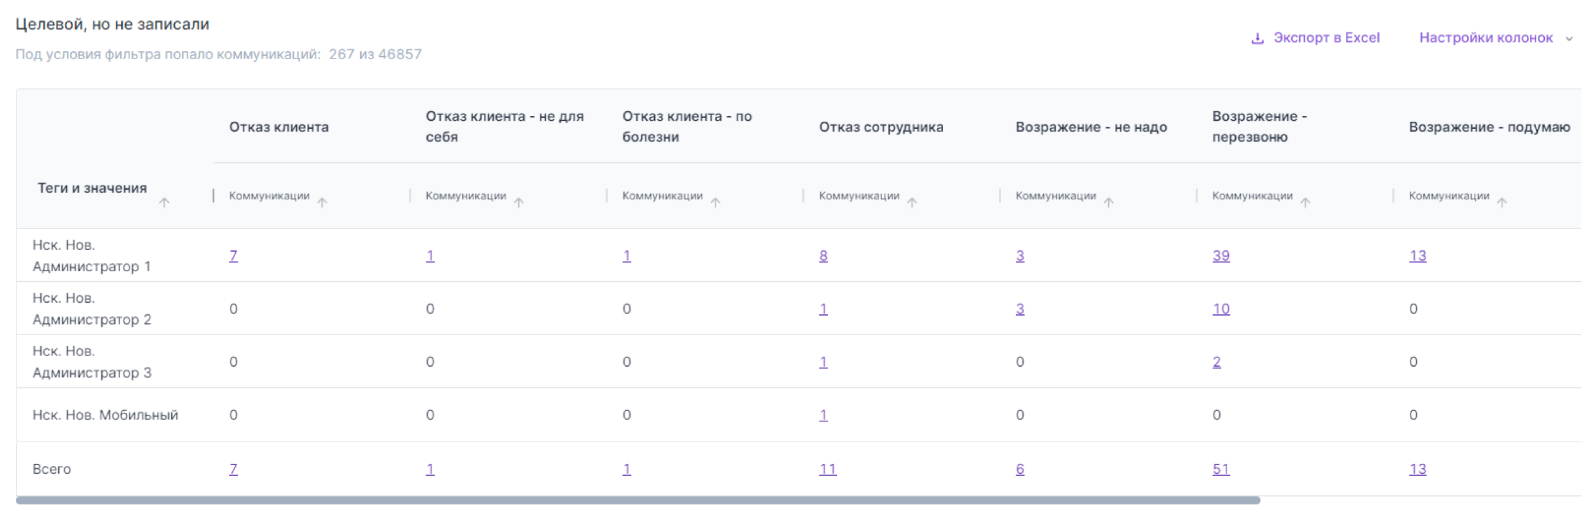This screenshot has width=1596, height=522.
Task: Open 39 communications for Администратор 1 перезвоню
Action: [x=1221, y=256]
